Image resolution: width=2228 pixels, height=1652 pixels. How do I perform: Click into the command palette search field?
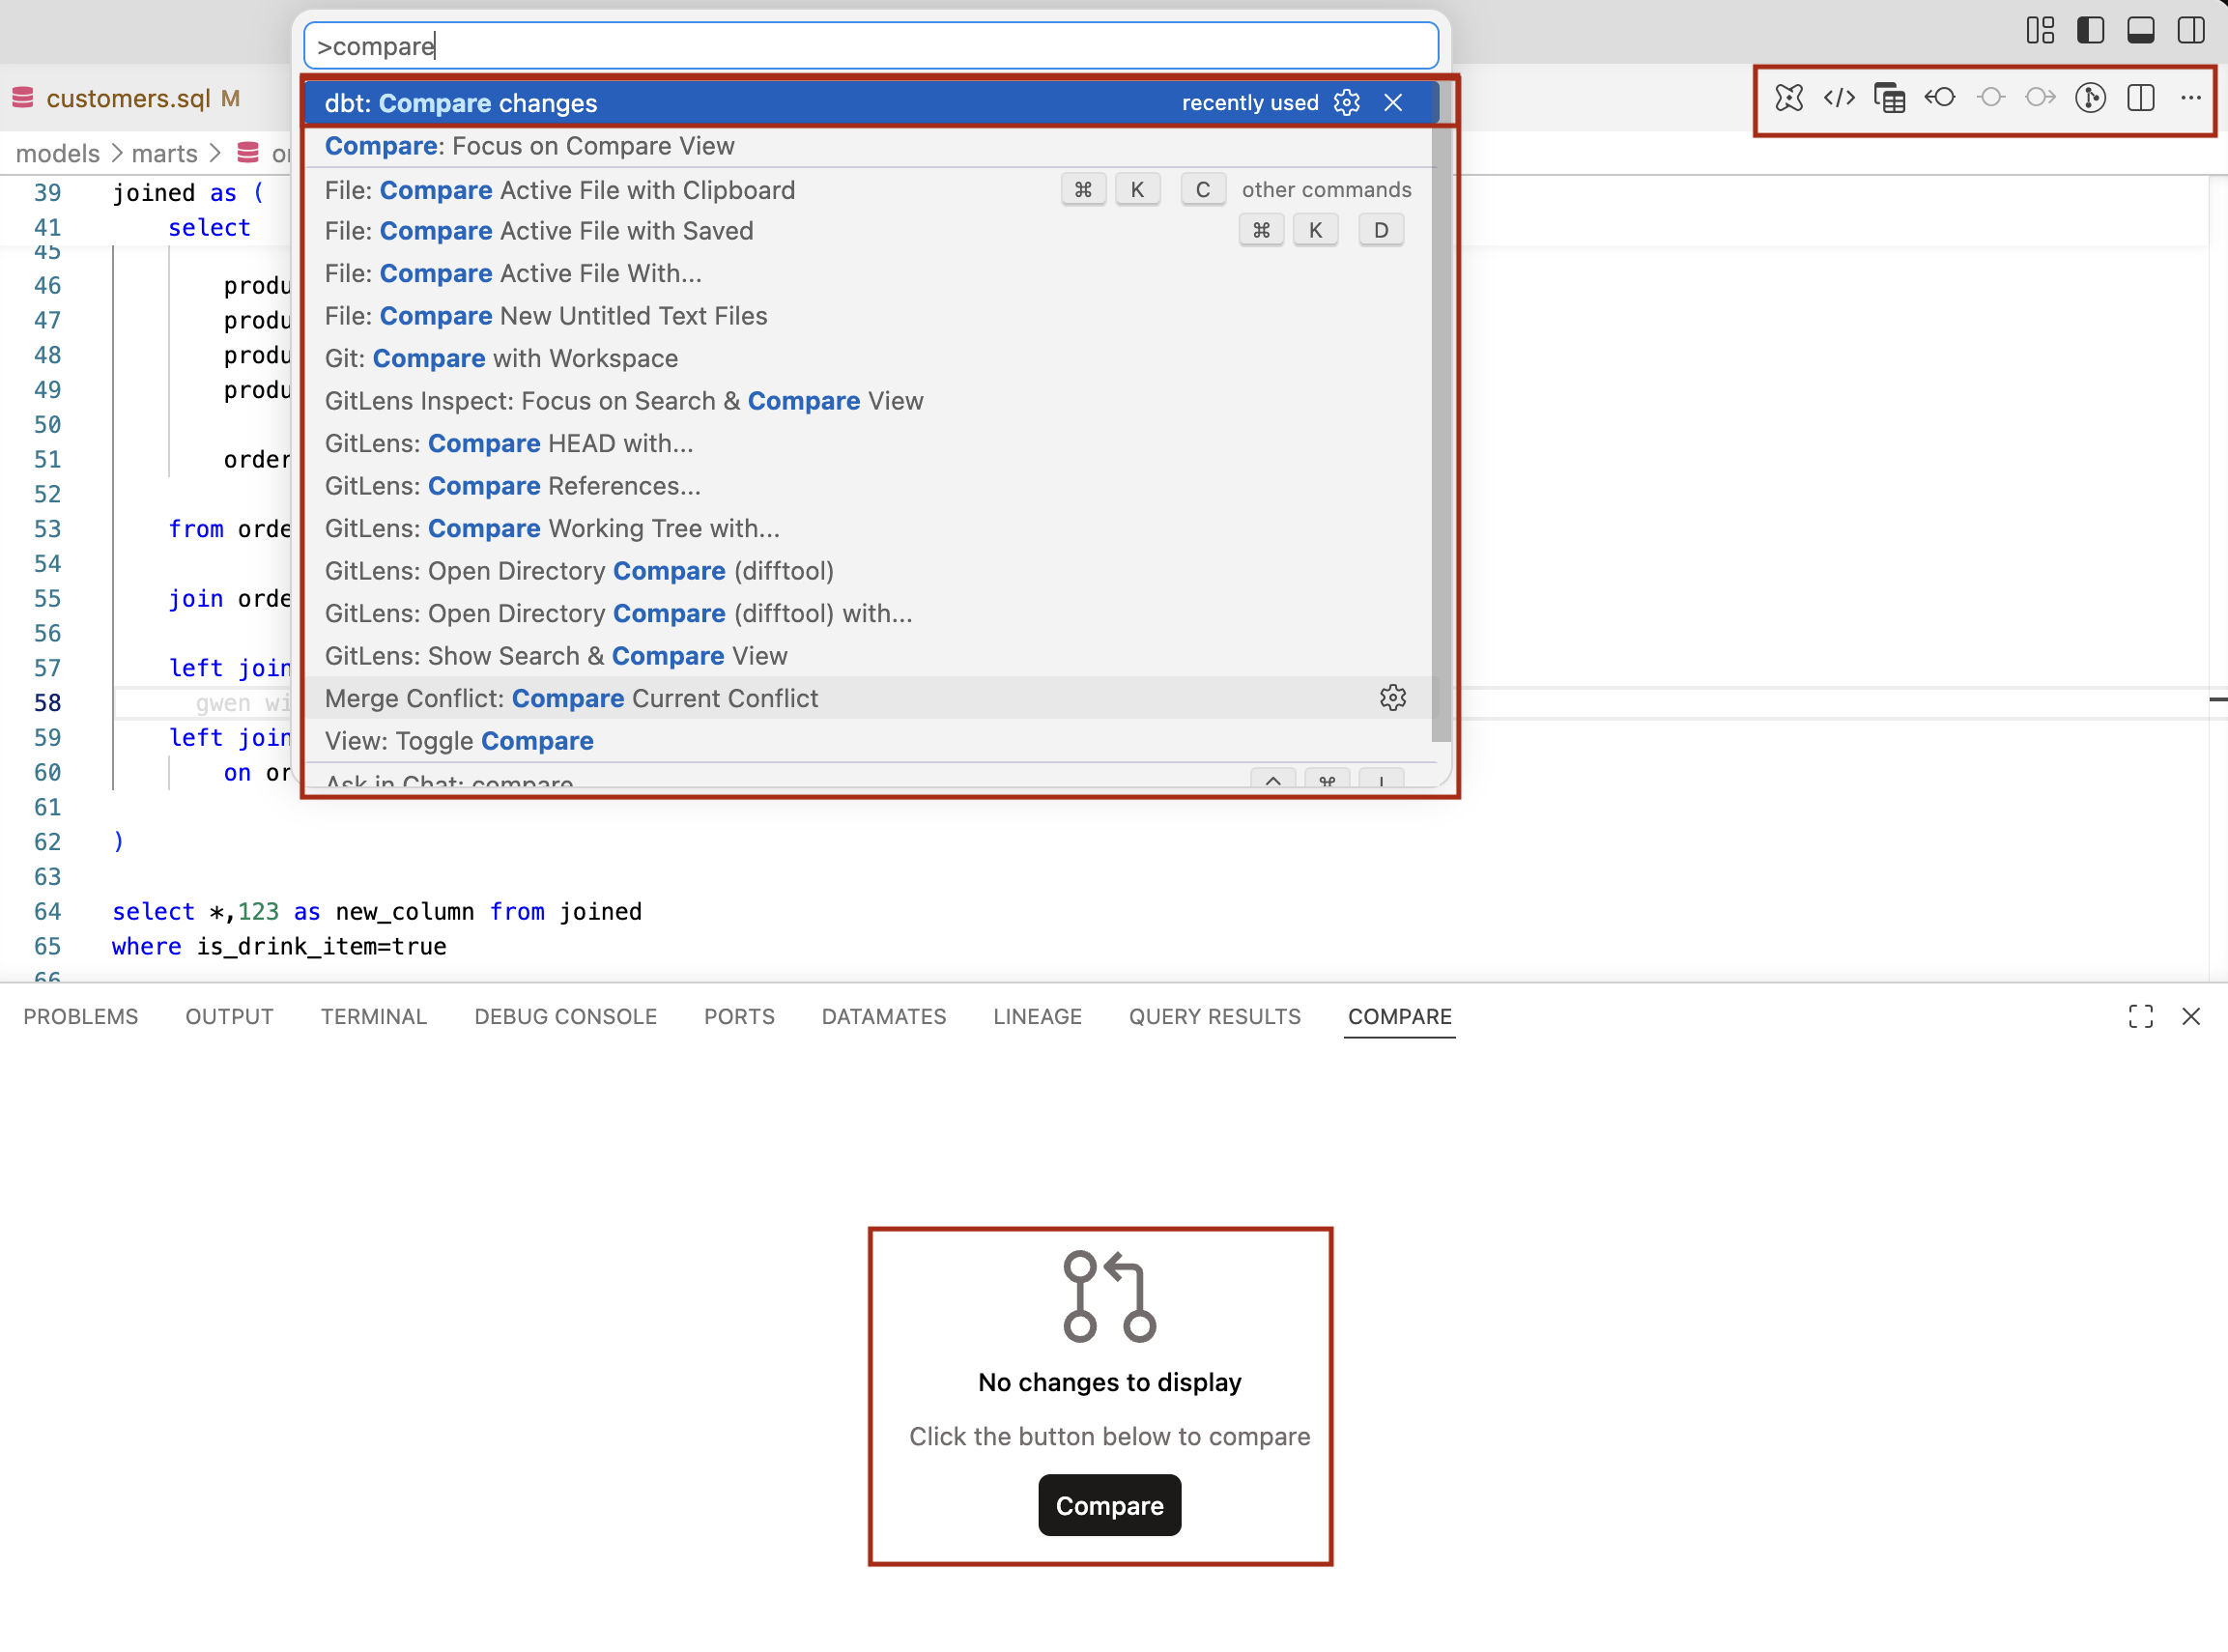coord(870,46)
